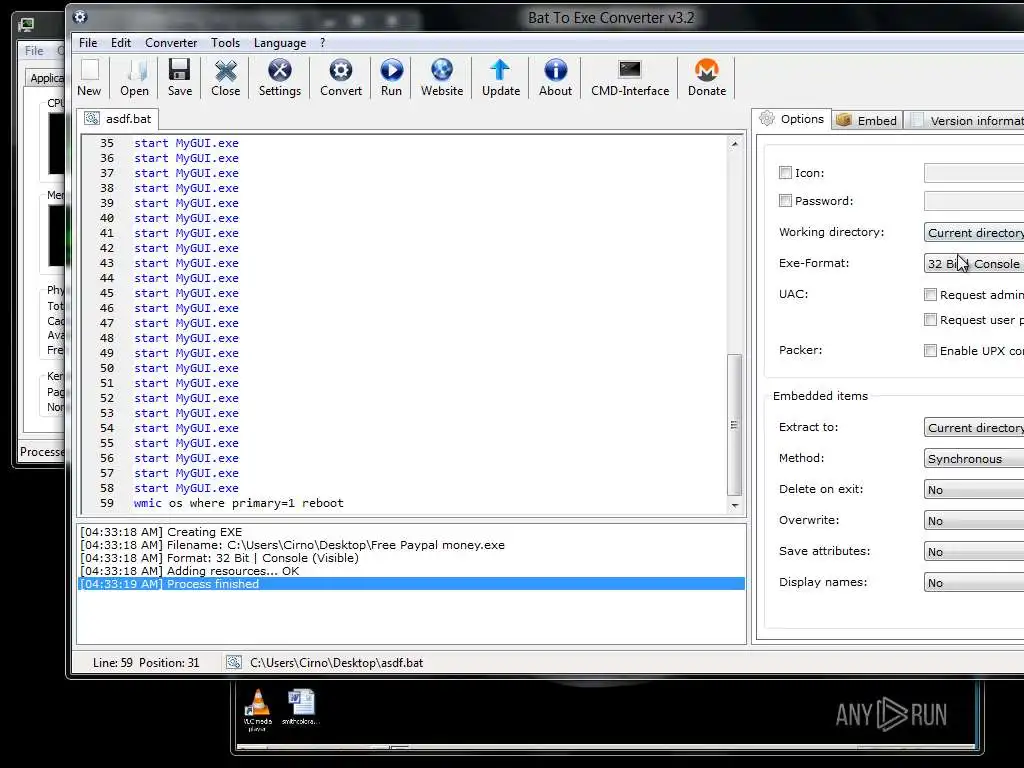Image resolution: width=1024 pixels, height=768 pixels.
Task: Open the Extract to dropdown
Action: pyautogui.click(x=974, y=427)
